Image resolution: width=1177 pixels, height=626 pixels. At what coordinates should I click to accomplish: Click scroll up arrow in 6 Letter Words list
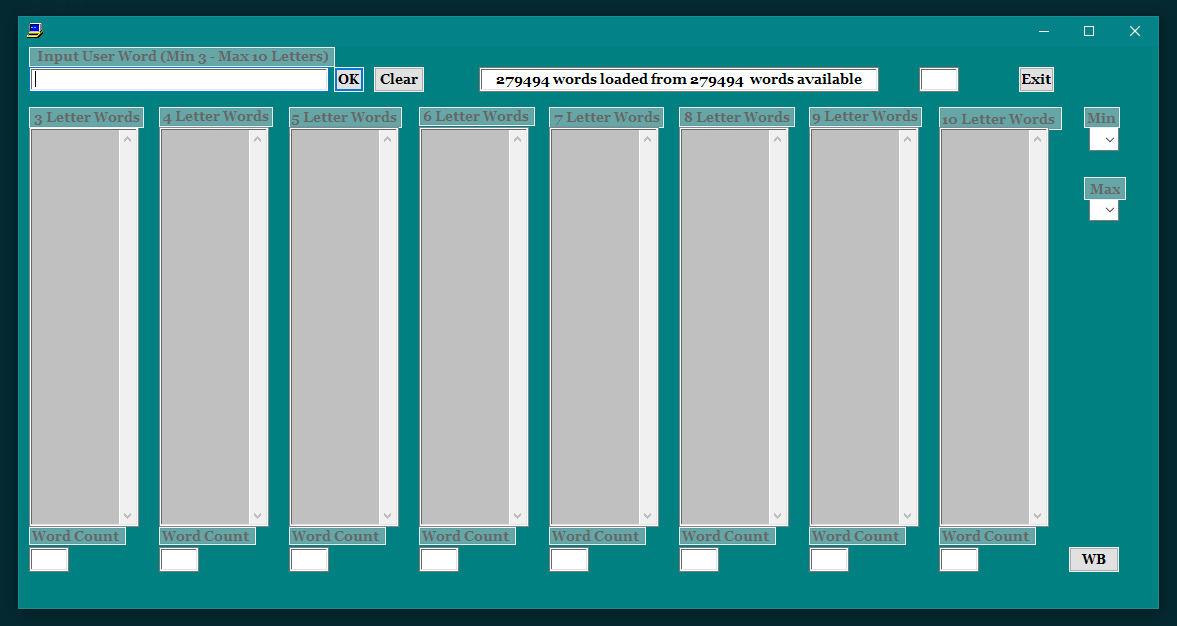tap(517, 139)
